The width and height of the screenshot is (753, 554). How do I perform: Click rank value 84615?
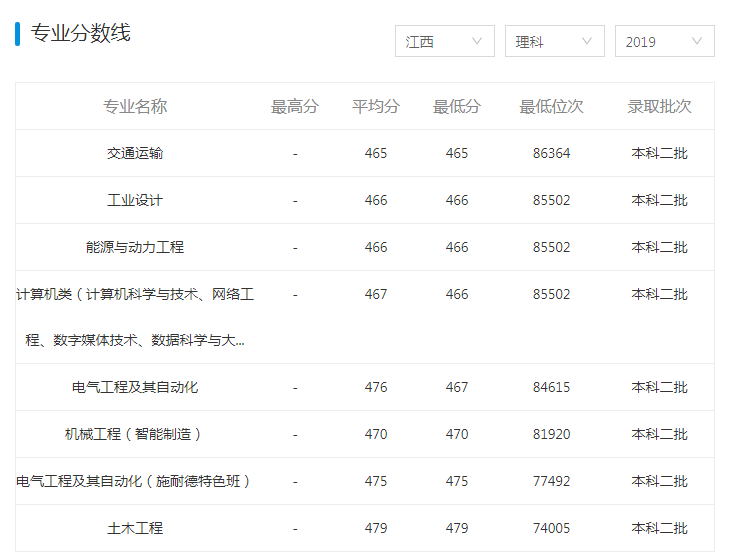[551, 387]
